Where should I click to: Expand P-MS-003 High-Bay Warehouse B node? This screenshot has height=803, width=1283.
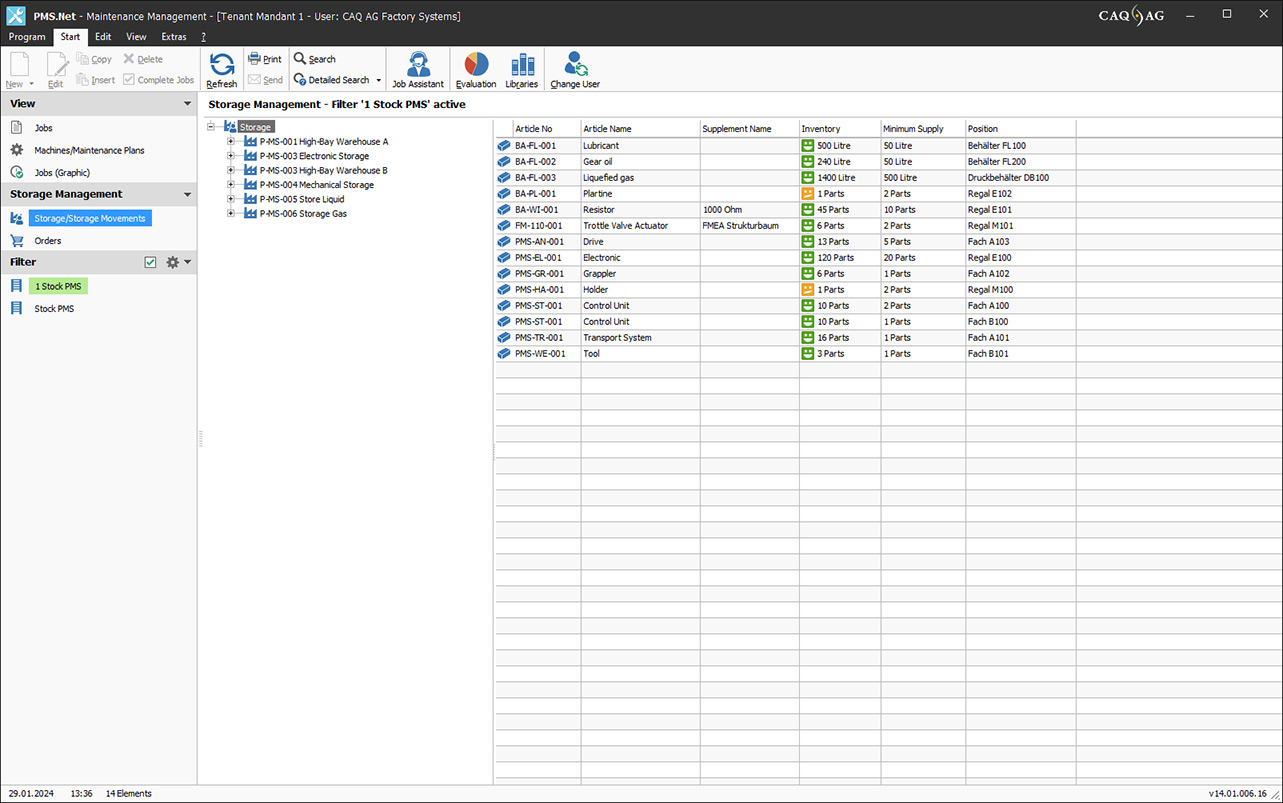click(x=230, y=170)
